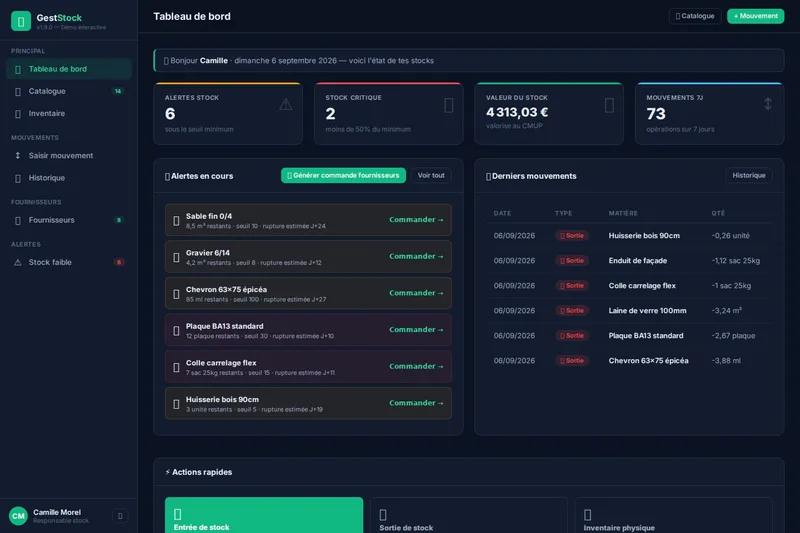This screenshot has height=533, width=800.
Task: Click the Chevron 63×75 épicéa alert row icon
Action: coord(176,294)
